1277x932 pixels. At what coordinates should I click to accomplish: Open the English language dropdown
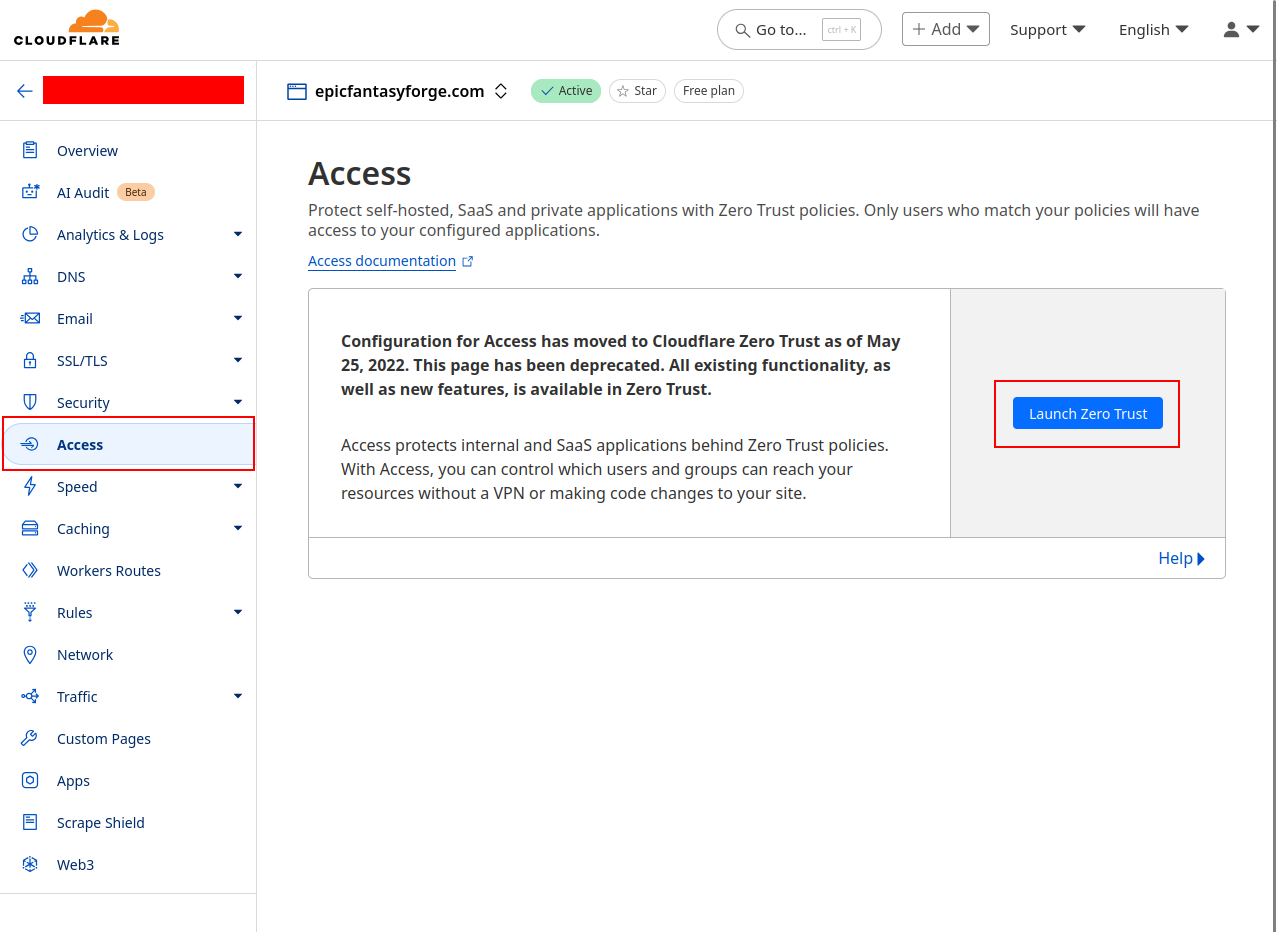click(x=1154, y=29)
